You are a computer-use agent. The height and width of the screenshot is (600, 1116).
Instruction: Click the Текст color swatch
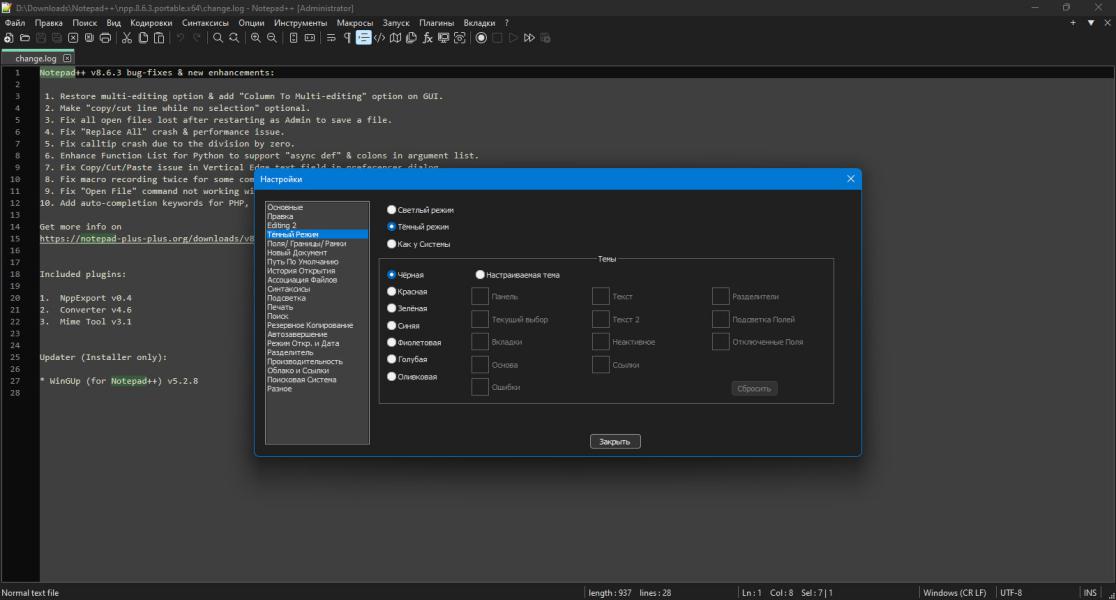tap(601, 296)
